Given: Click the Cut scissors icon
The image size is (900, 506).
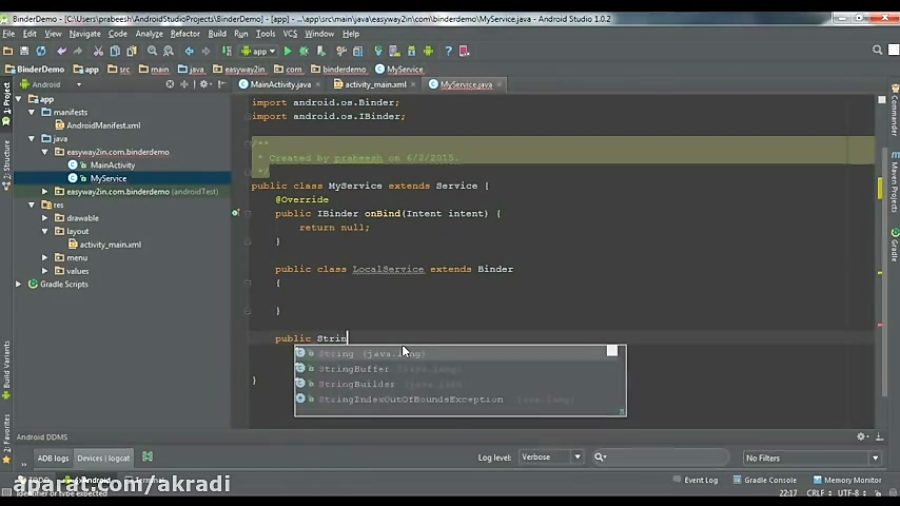Looking at the screenshot, I should coord(99,51).
